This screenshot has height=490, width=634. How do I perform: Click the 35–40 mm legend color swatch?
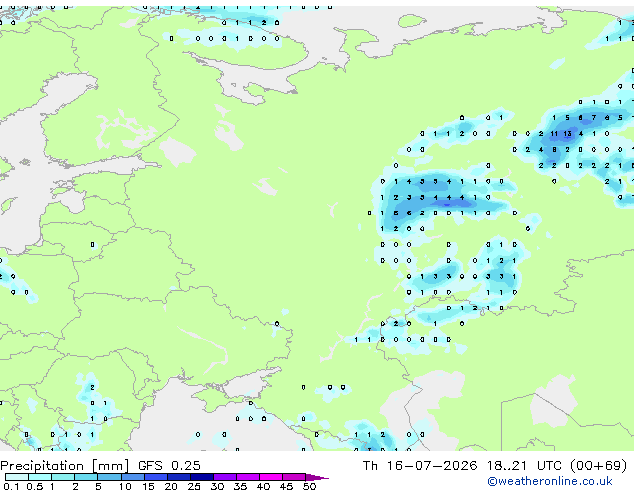[x=247, y=477]
